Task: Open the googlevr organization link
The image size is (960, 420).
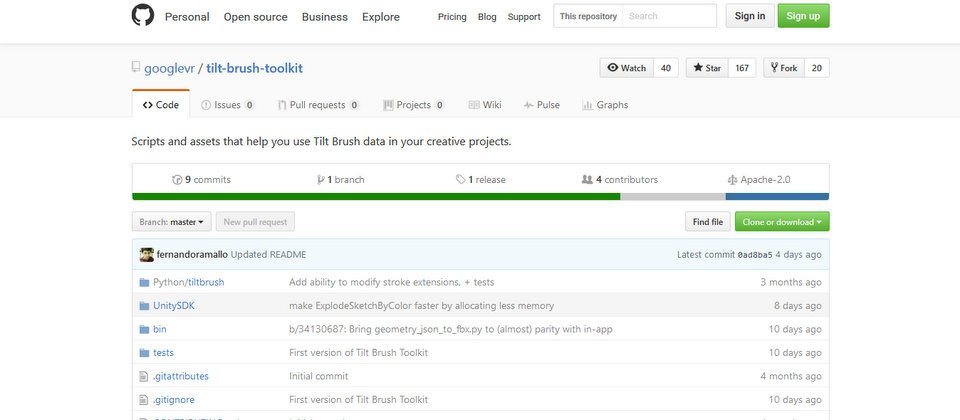Action: click(x=169, y=68)
